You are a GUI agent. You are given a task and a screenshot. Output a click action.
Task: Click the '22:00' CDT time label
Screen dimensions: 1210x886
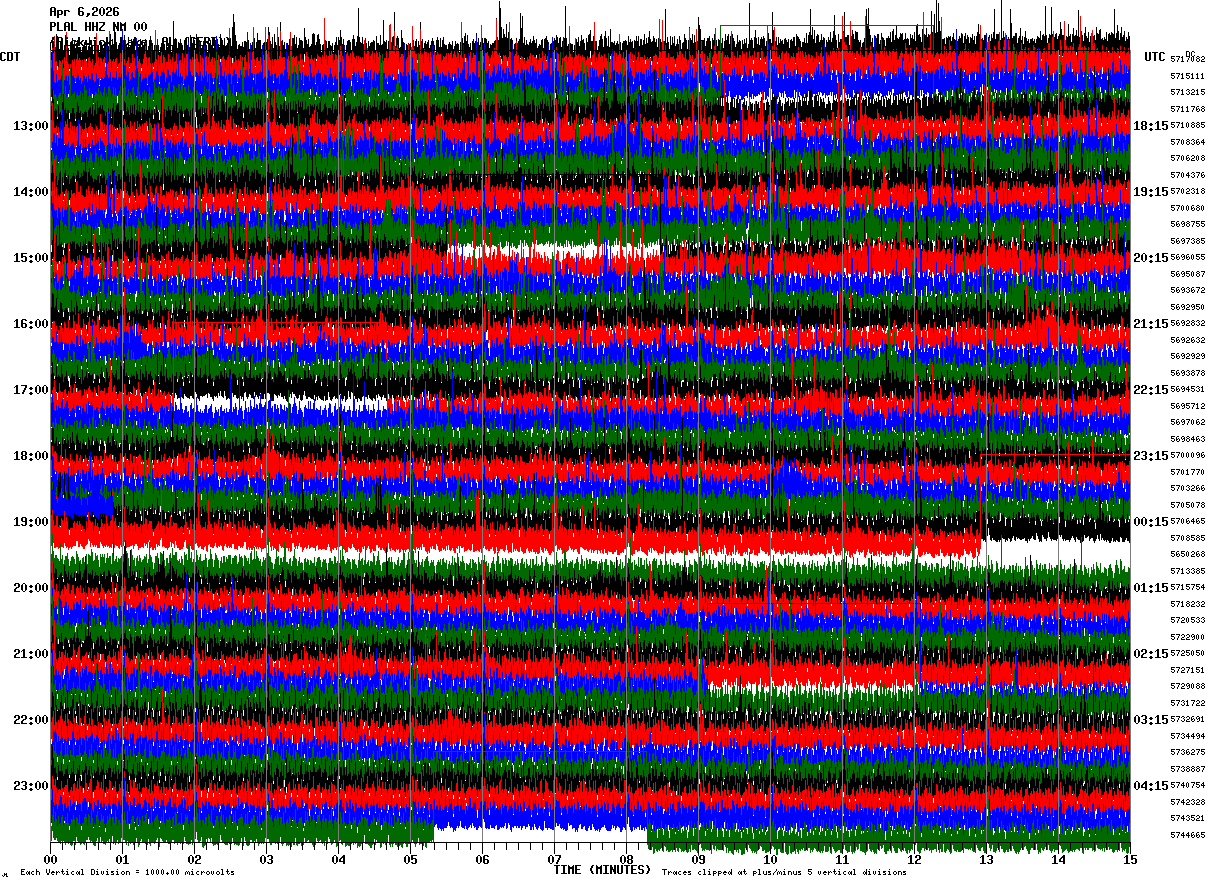point(30,720)
